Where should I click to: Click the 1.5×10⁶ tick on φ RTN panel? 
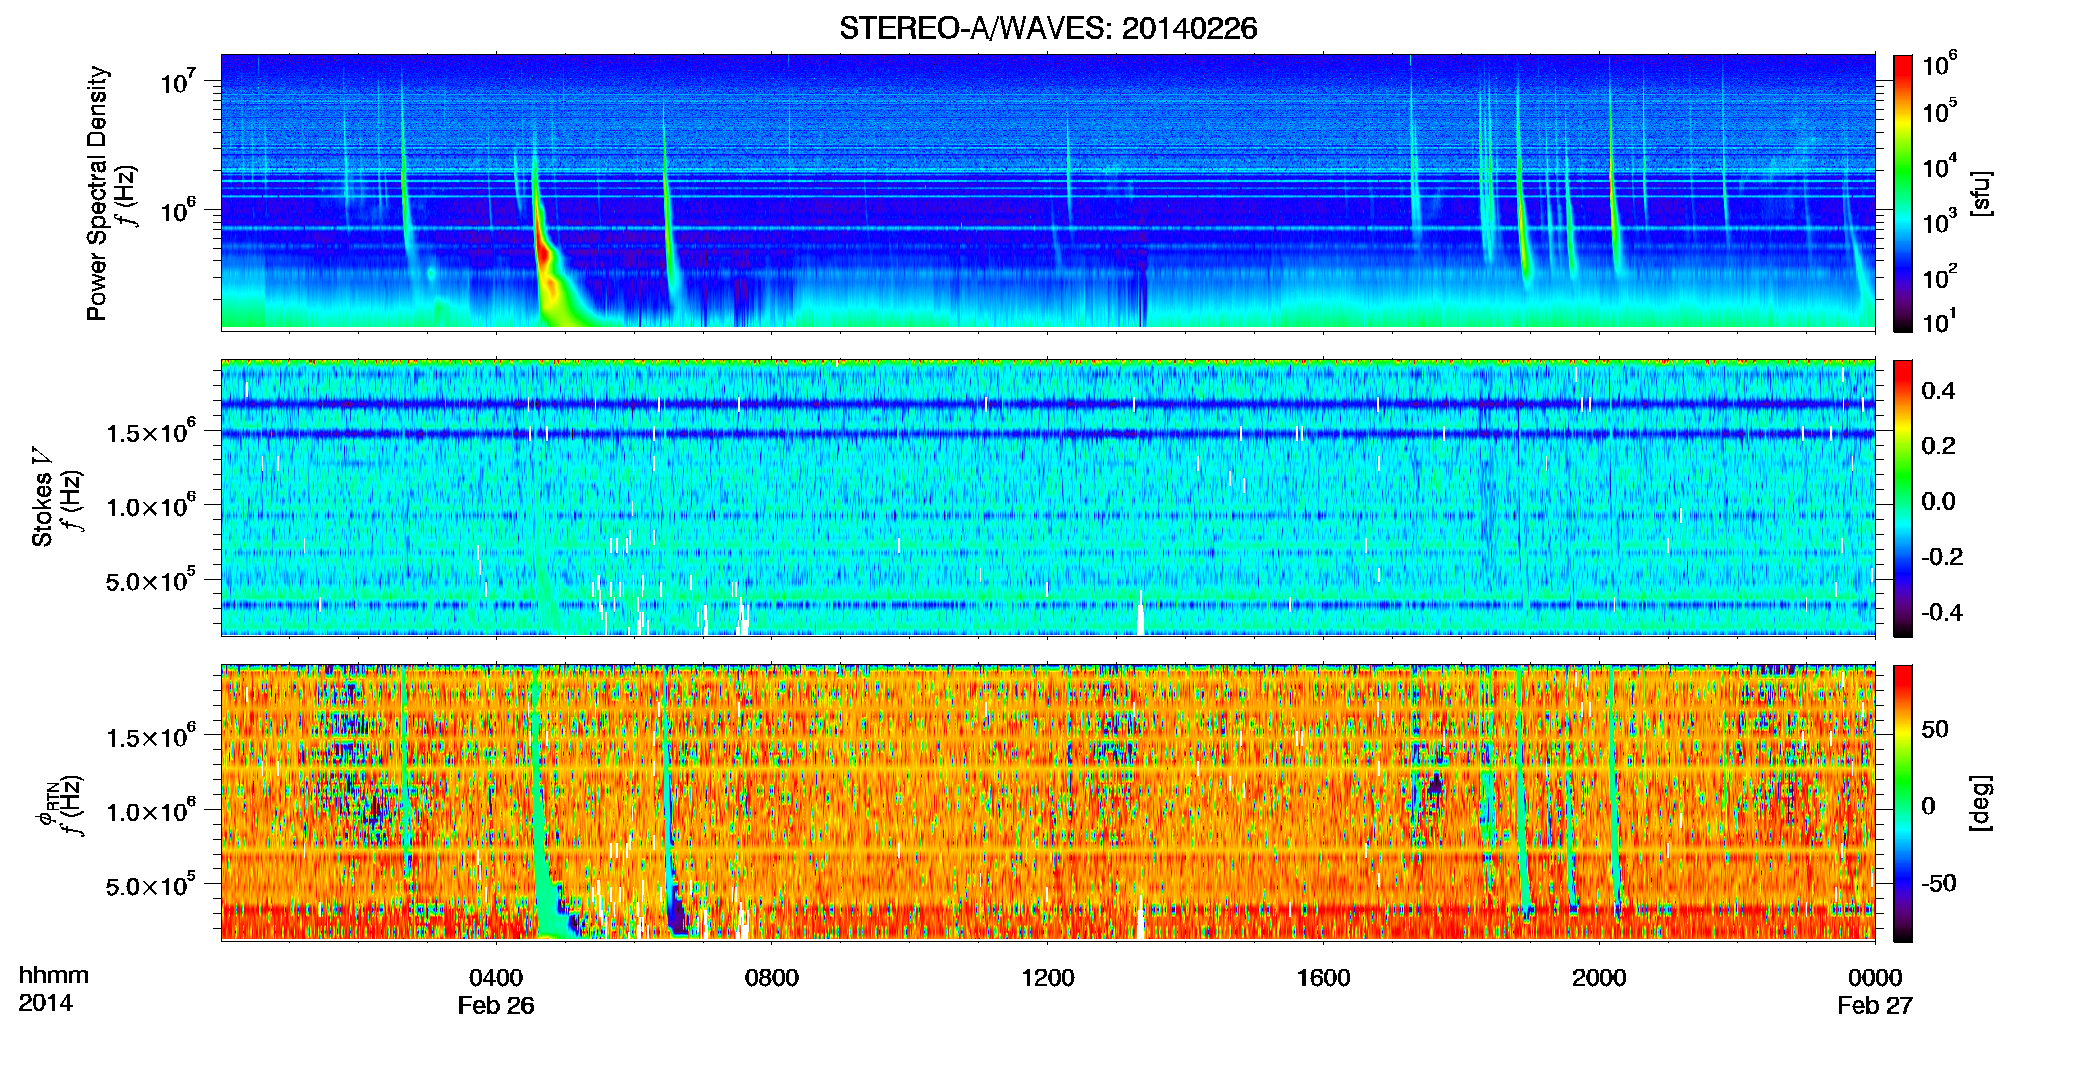pyautogui.click(x=151, y=736)
